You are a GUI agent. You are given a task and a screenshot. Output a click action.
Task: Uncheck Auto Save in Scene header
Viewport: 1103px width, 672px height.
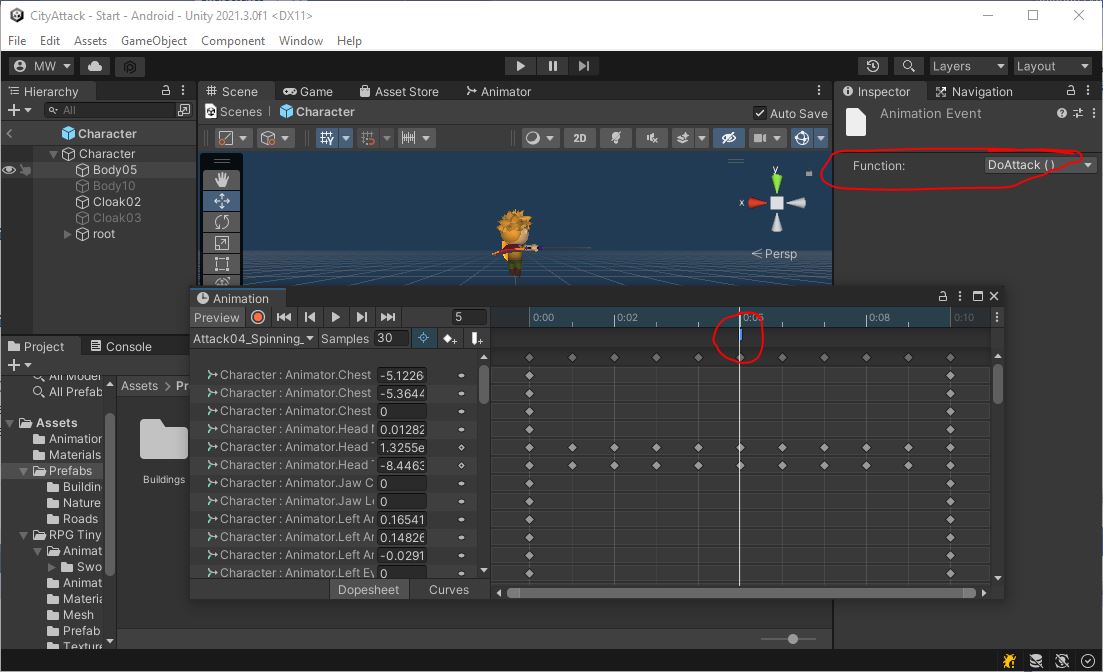[x=761, y=112]
